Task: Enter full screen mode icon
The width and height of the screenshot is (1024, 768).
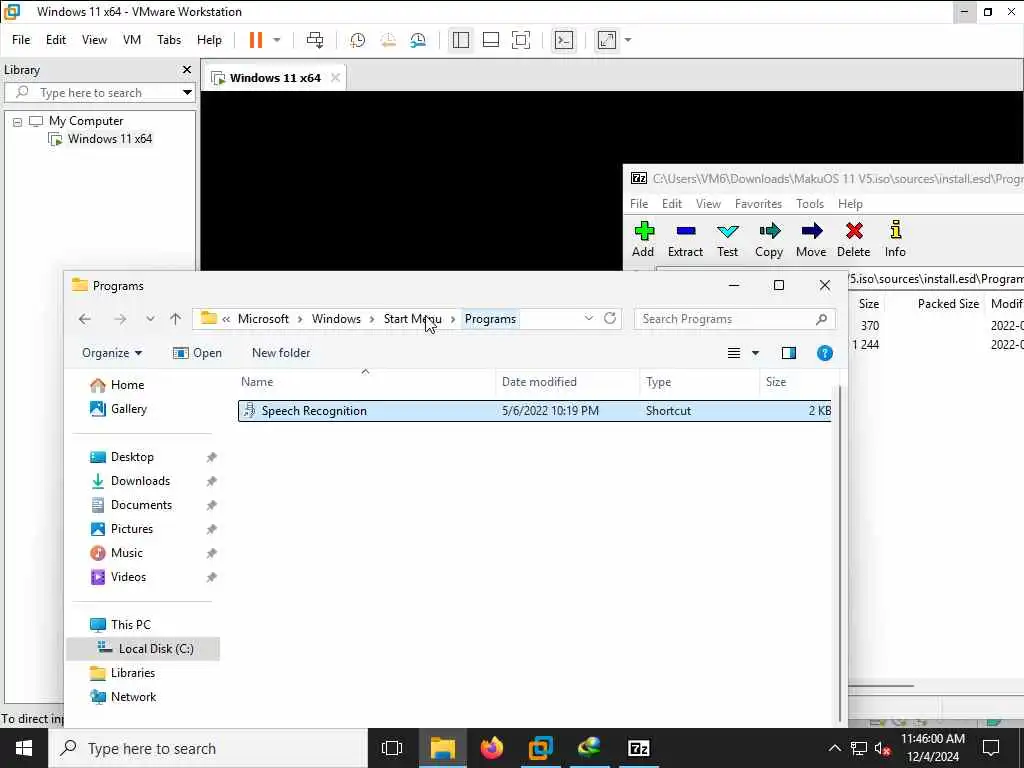Action: click(520, 40)
